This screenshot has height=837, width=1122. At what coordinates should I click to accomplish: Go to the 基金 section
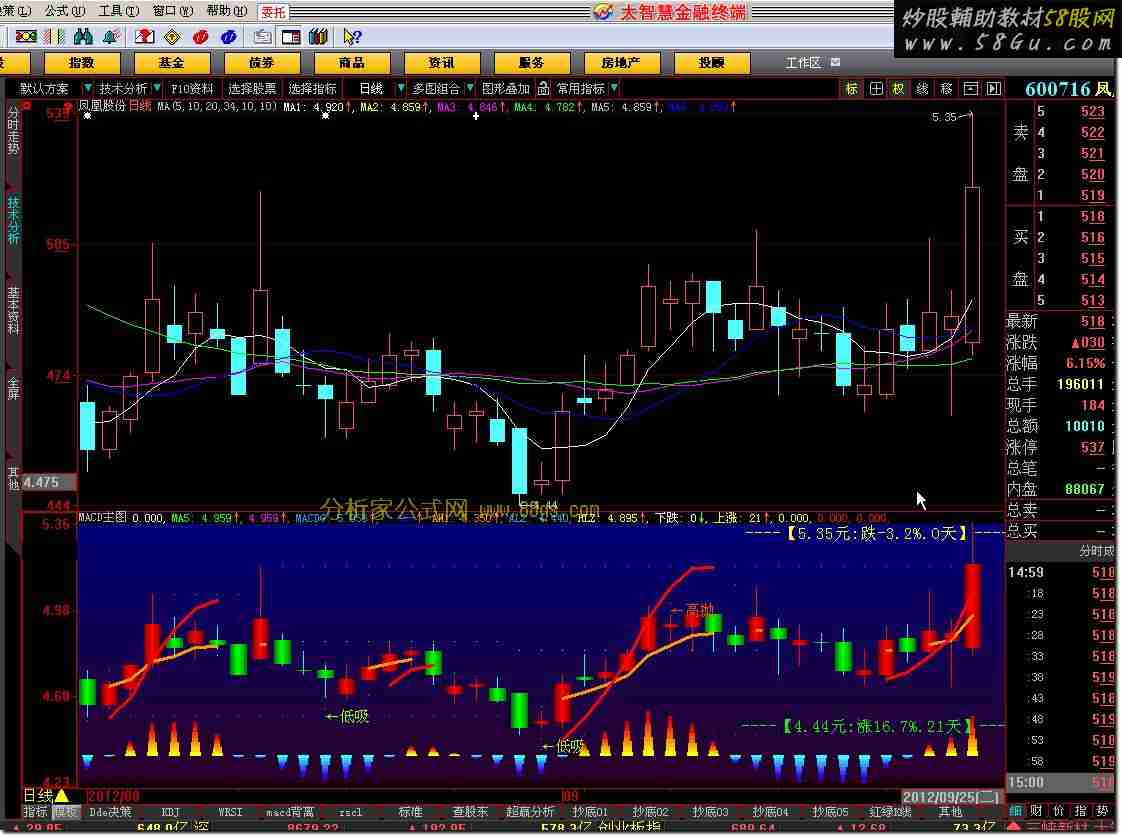pyautogui.click(x=172, y=63)
